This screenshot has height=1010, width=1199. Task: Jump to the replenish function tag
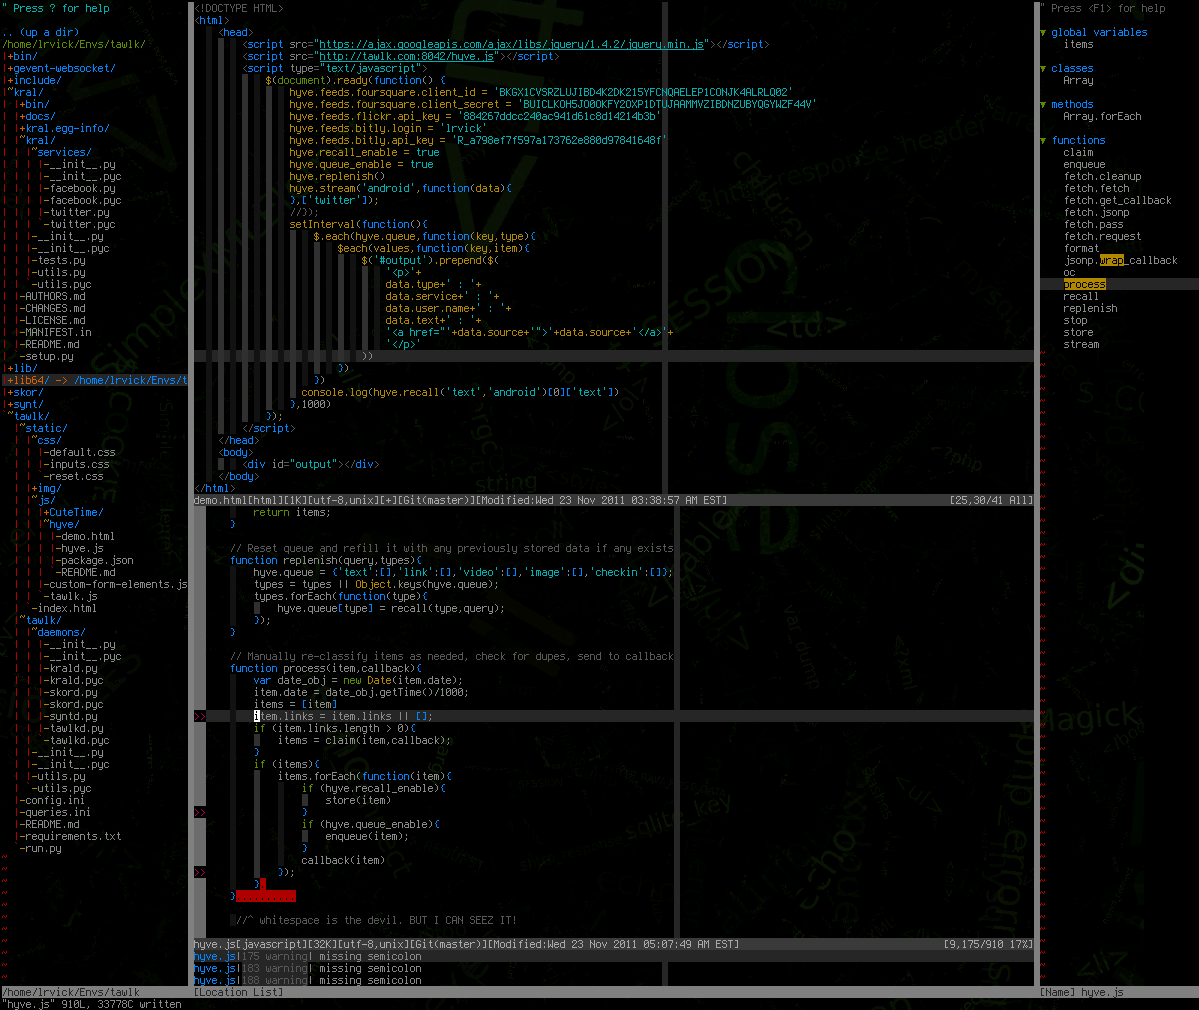coord(1090,308)
